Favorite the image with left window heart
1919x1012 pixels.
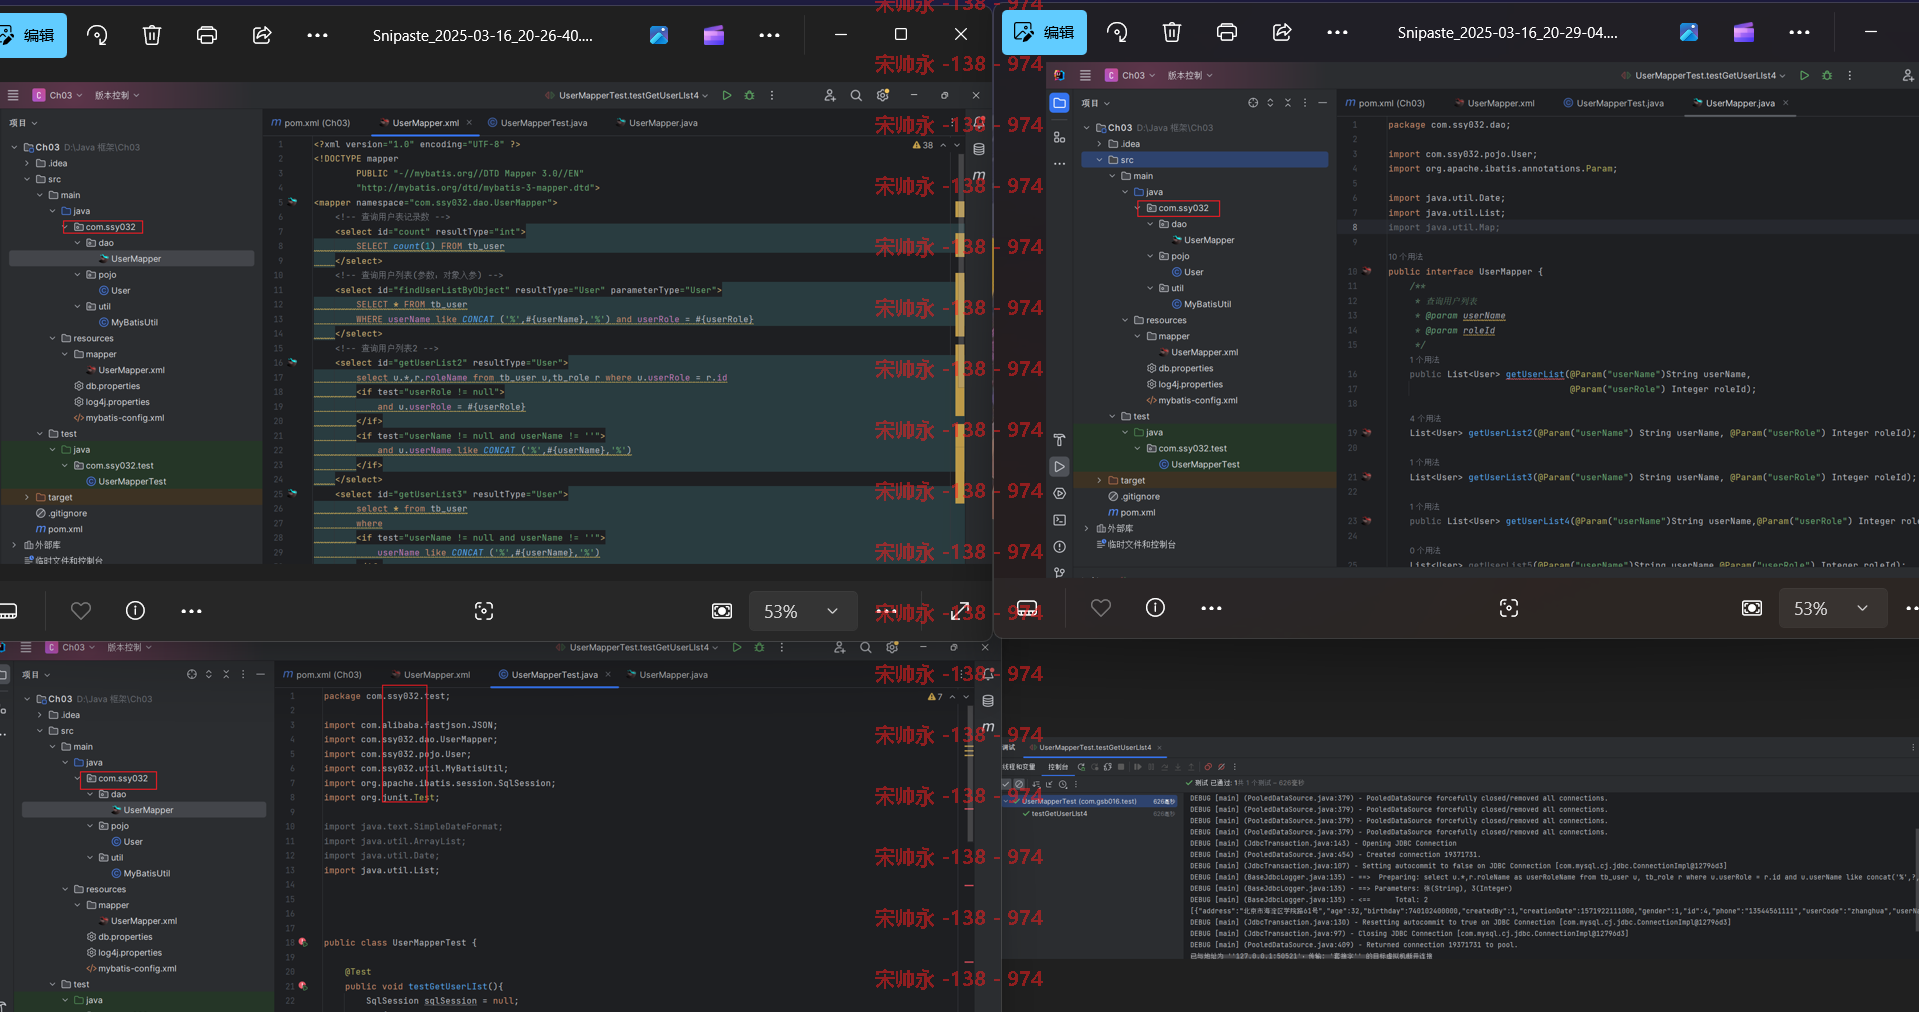tap(81, 610)
